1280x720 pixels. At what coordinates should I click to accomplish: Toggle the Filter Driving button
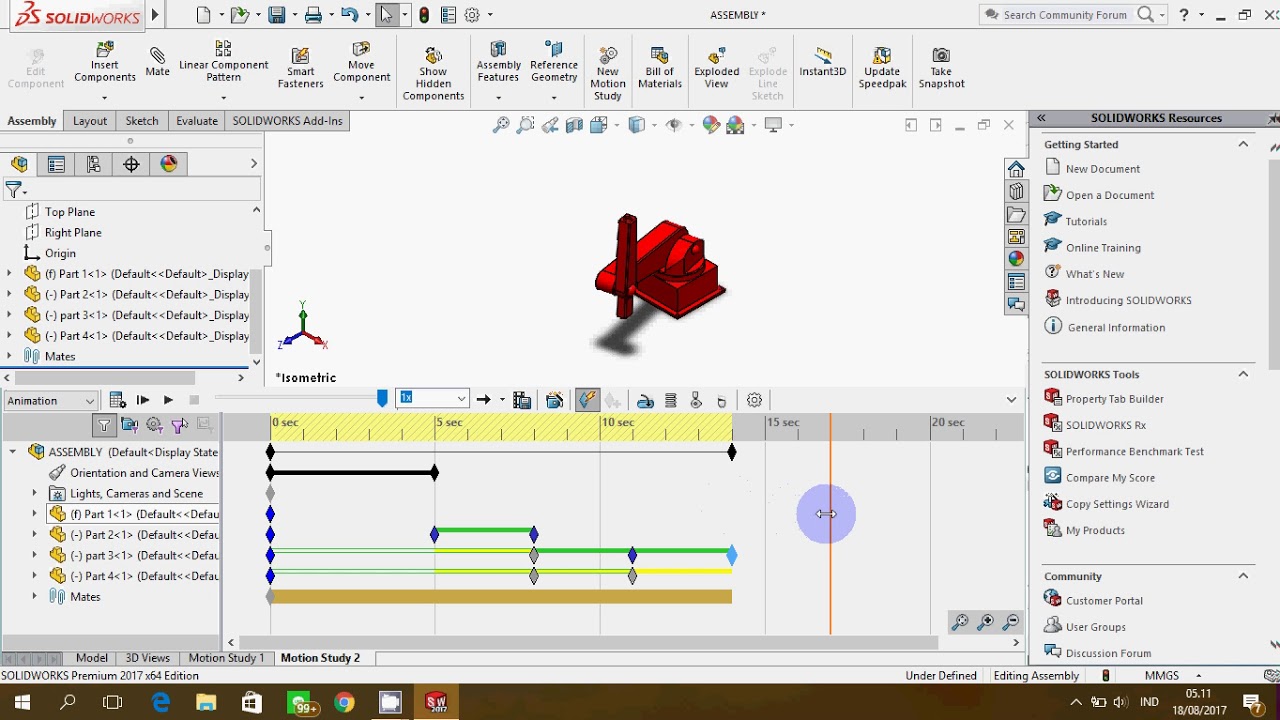[154, 425]
